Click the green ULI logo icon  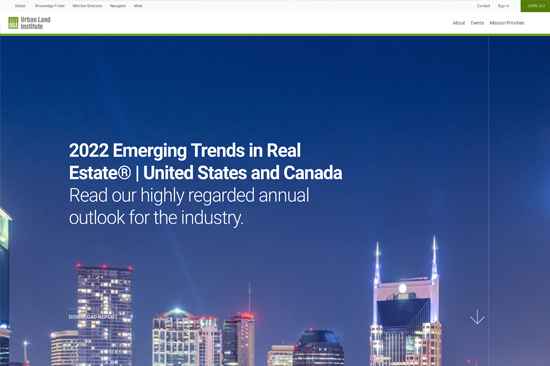click(x=13, y=23)
